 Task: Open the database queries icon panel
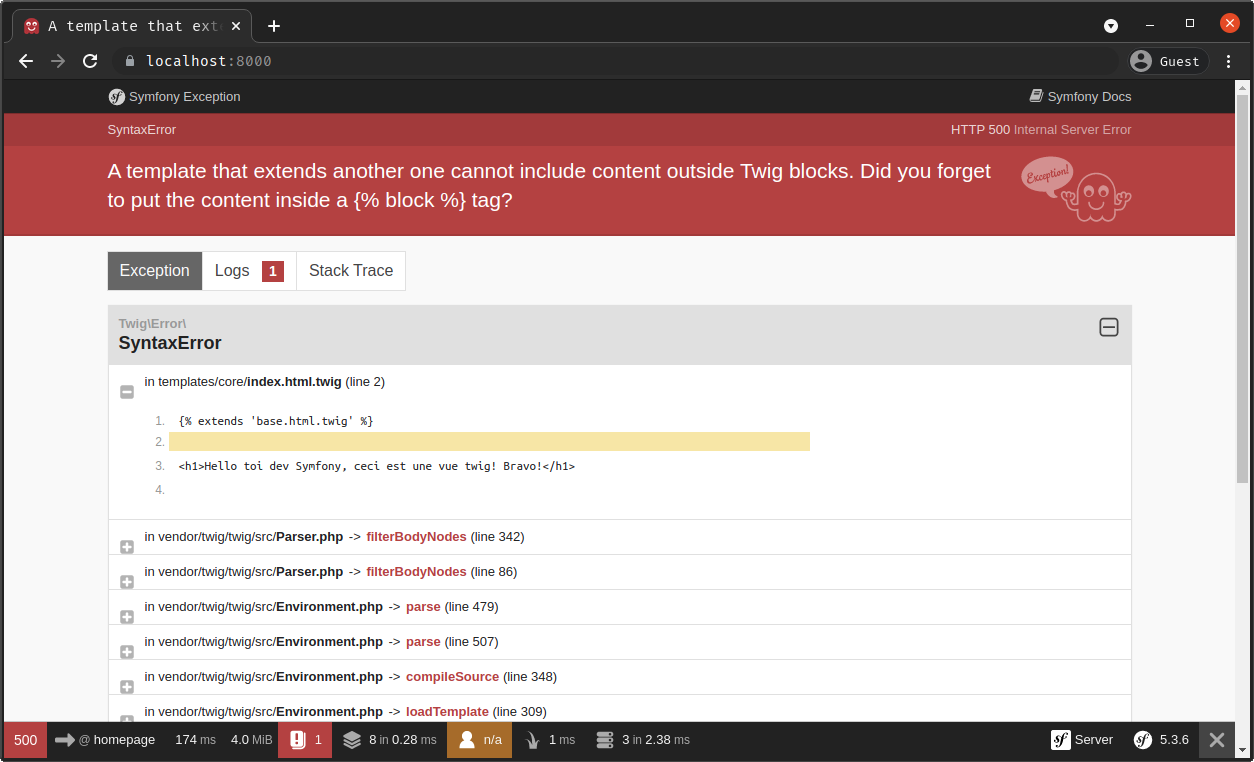tap(604, 740)
